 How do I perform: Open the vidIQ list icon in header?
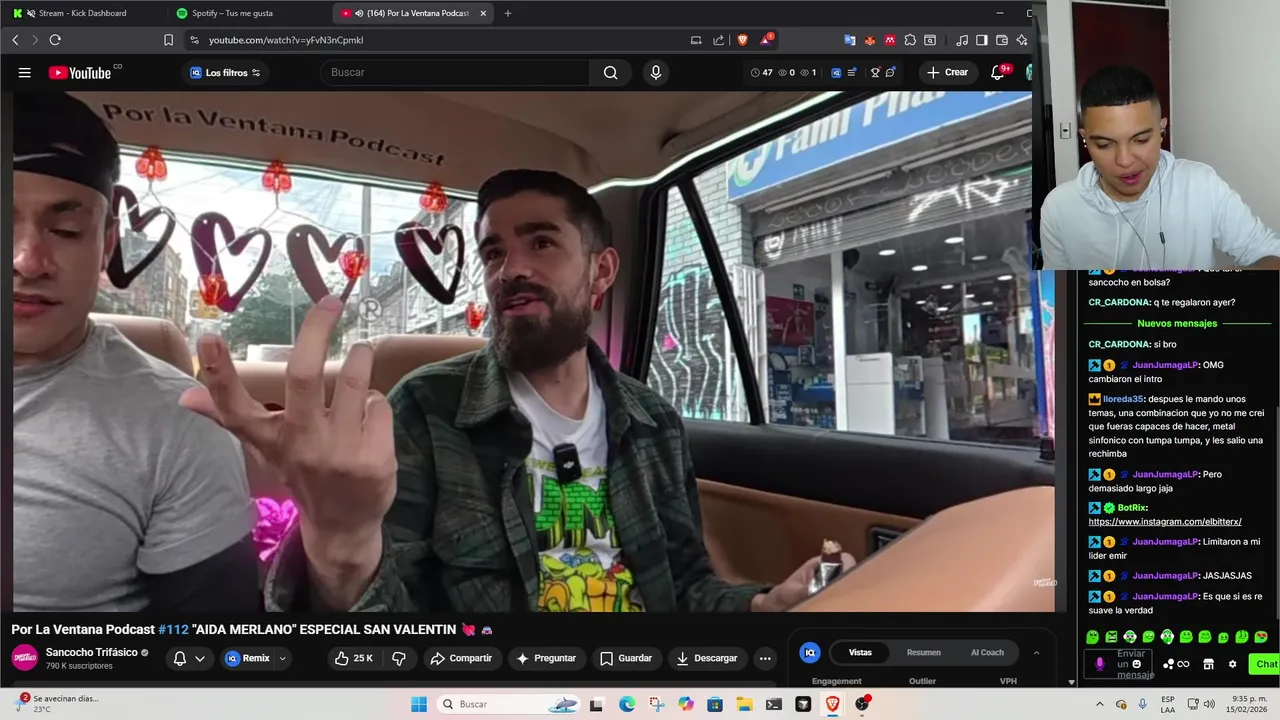click(x=851, y=72)
